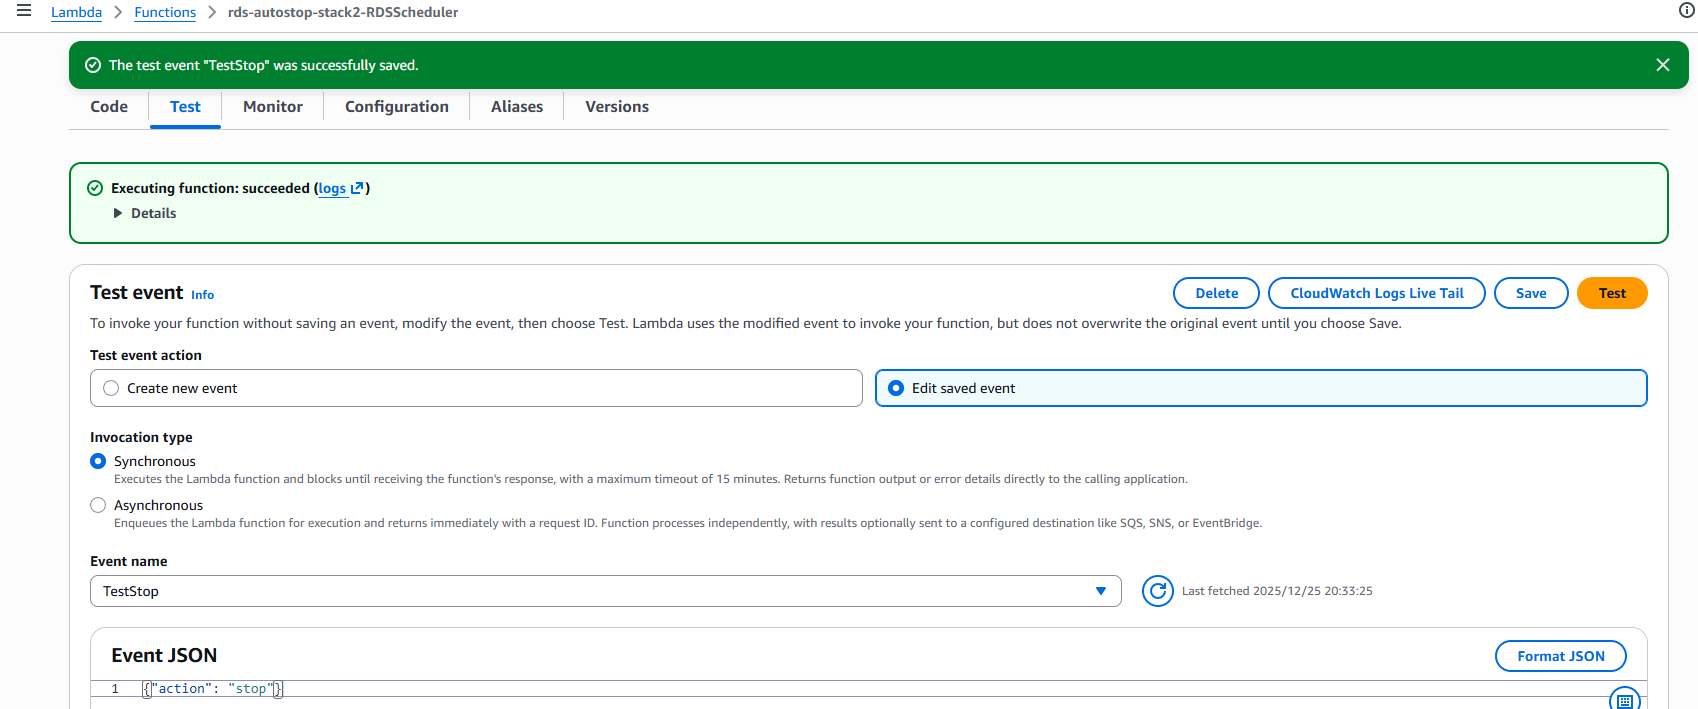Switch to the Test tab

coord(185,107)
